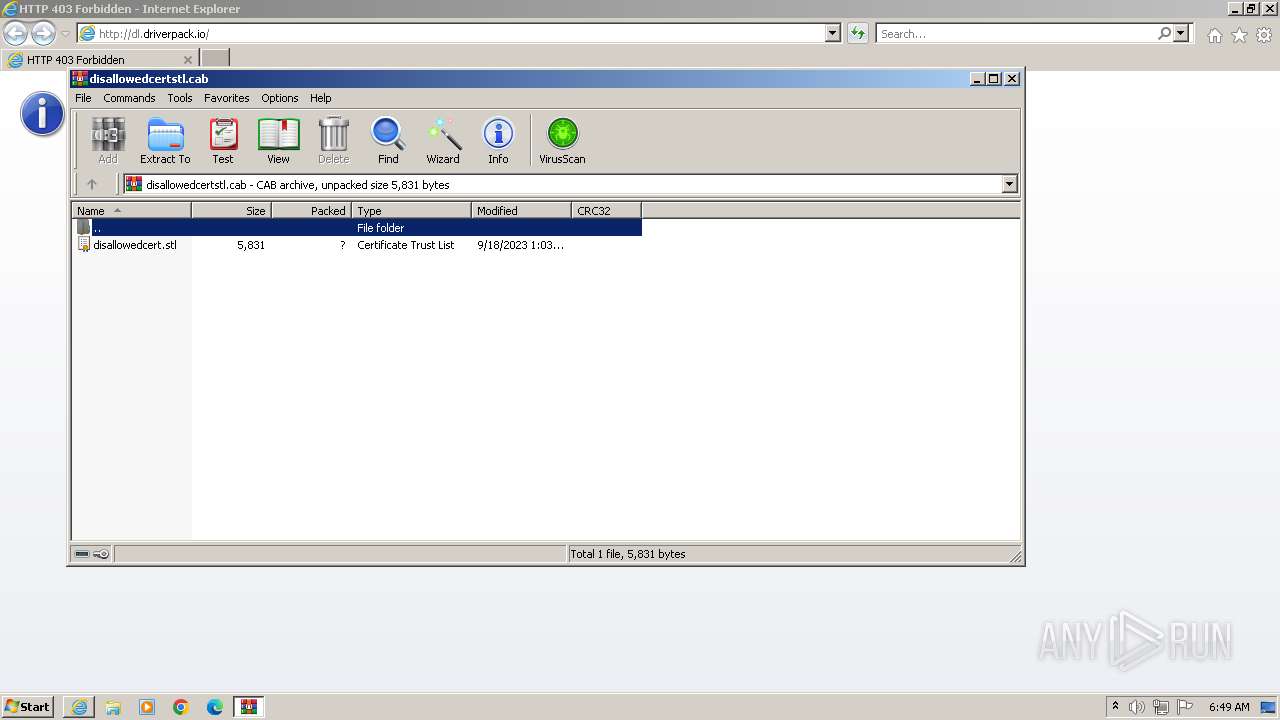Open the Find magnifier tool
Viewport: 1280px width, 720px height.
click(388, 140)
